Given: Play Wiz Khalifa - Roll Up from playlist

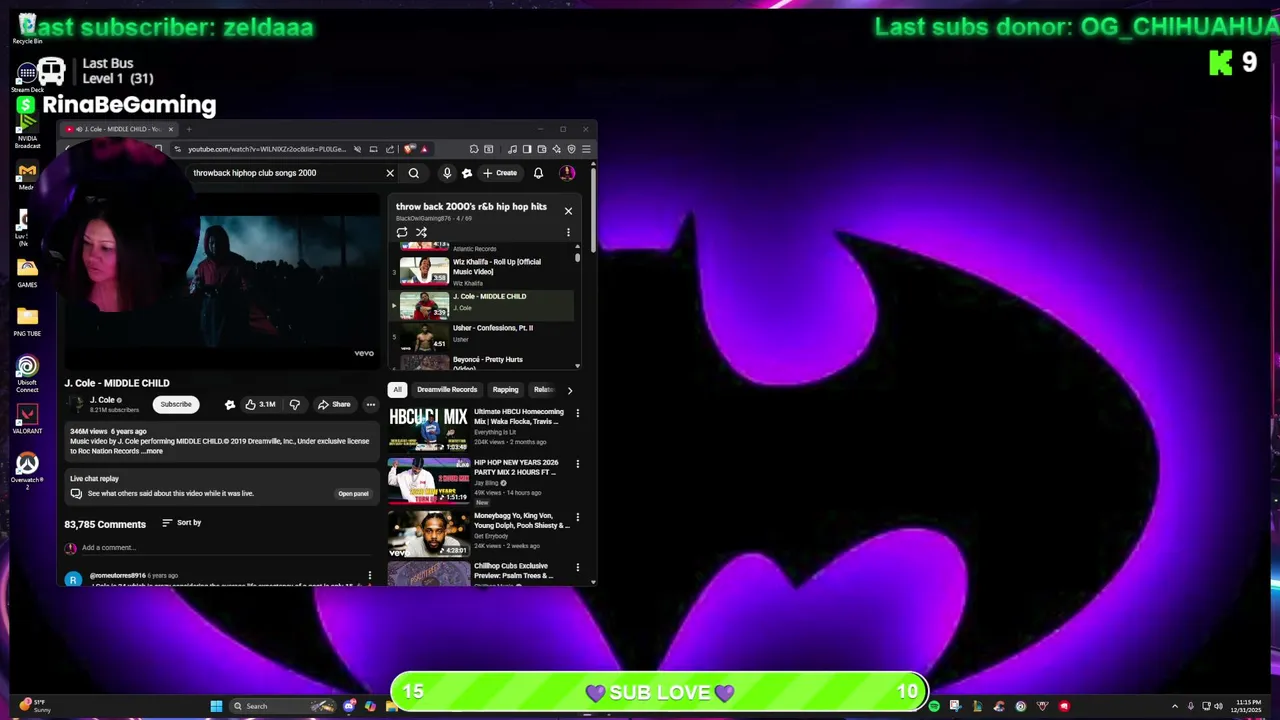Looking at the screenshot, I should click(483, 271).
